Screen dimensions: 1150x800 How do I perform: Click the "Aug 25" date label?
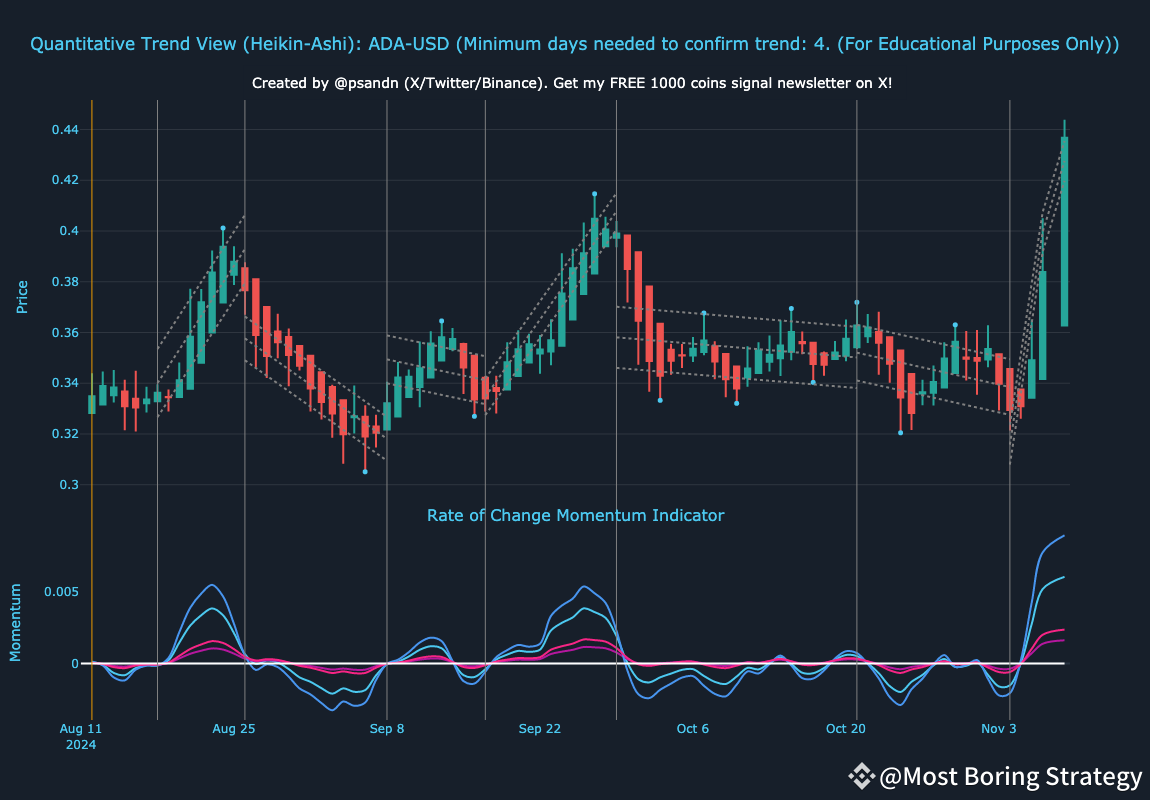click(234, 729)
